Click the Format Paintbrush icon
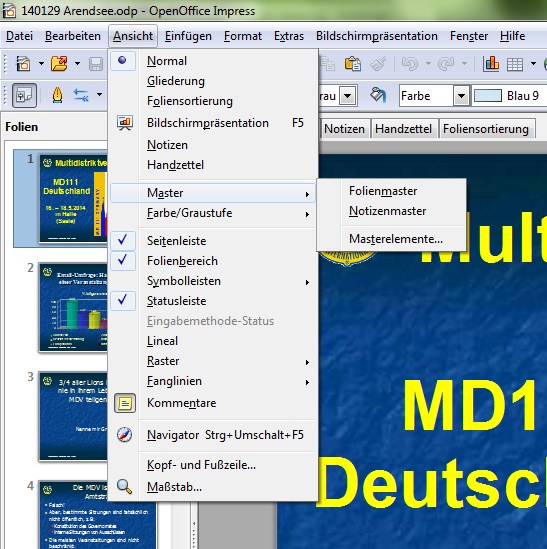The image size is (547, 549). point(378,64)
